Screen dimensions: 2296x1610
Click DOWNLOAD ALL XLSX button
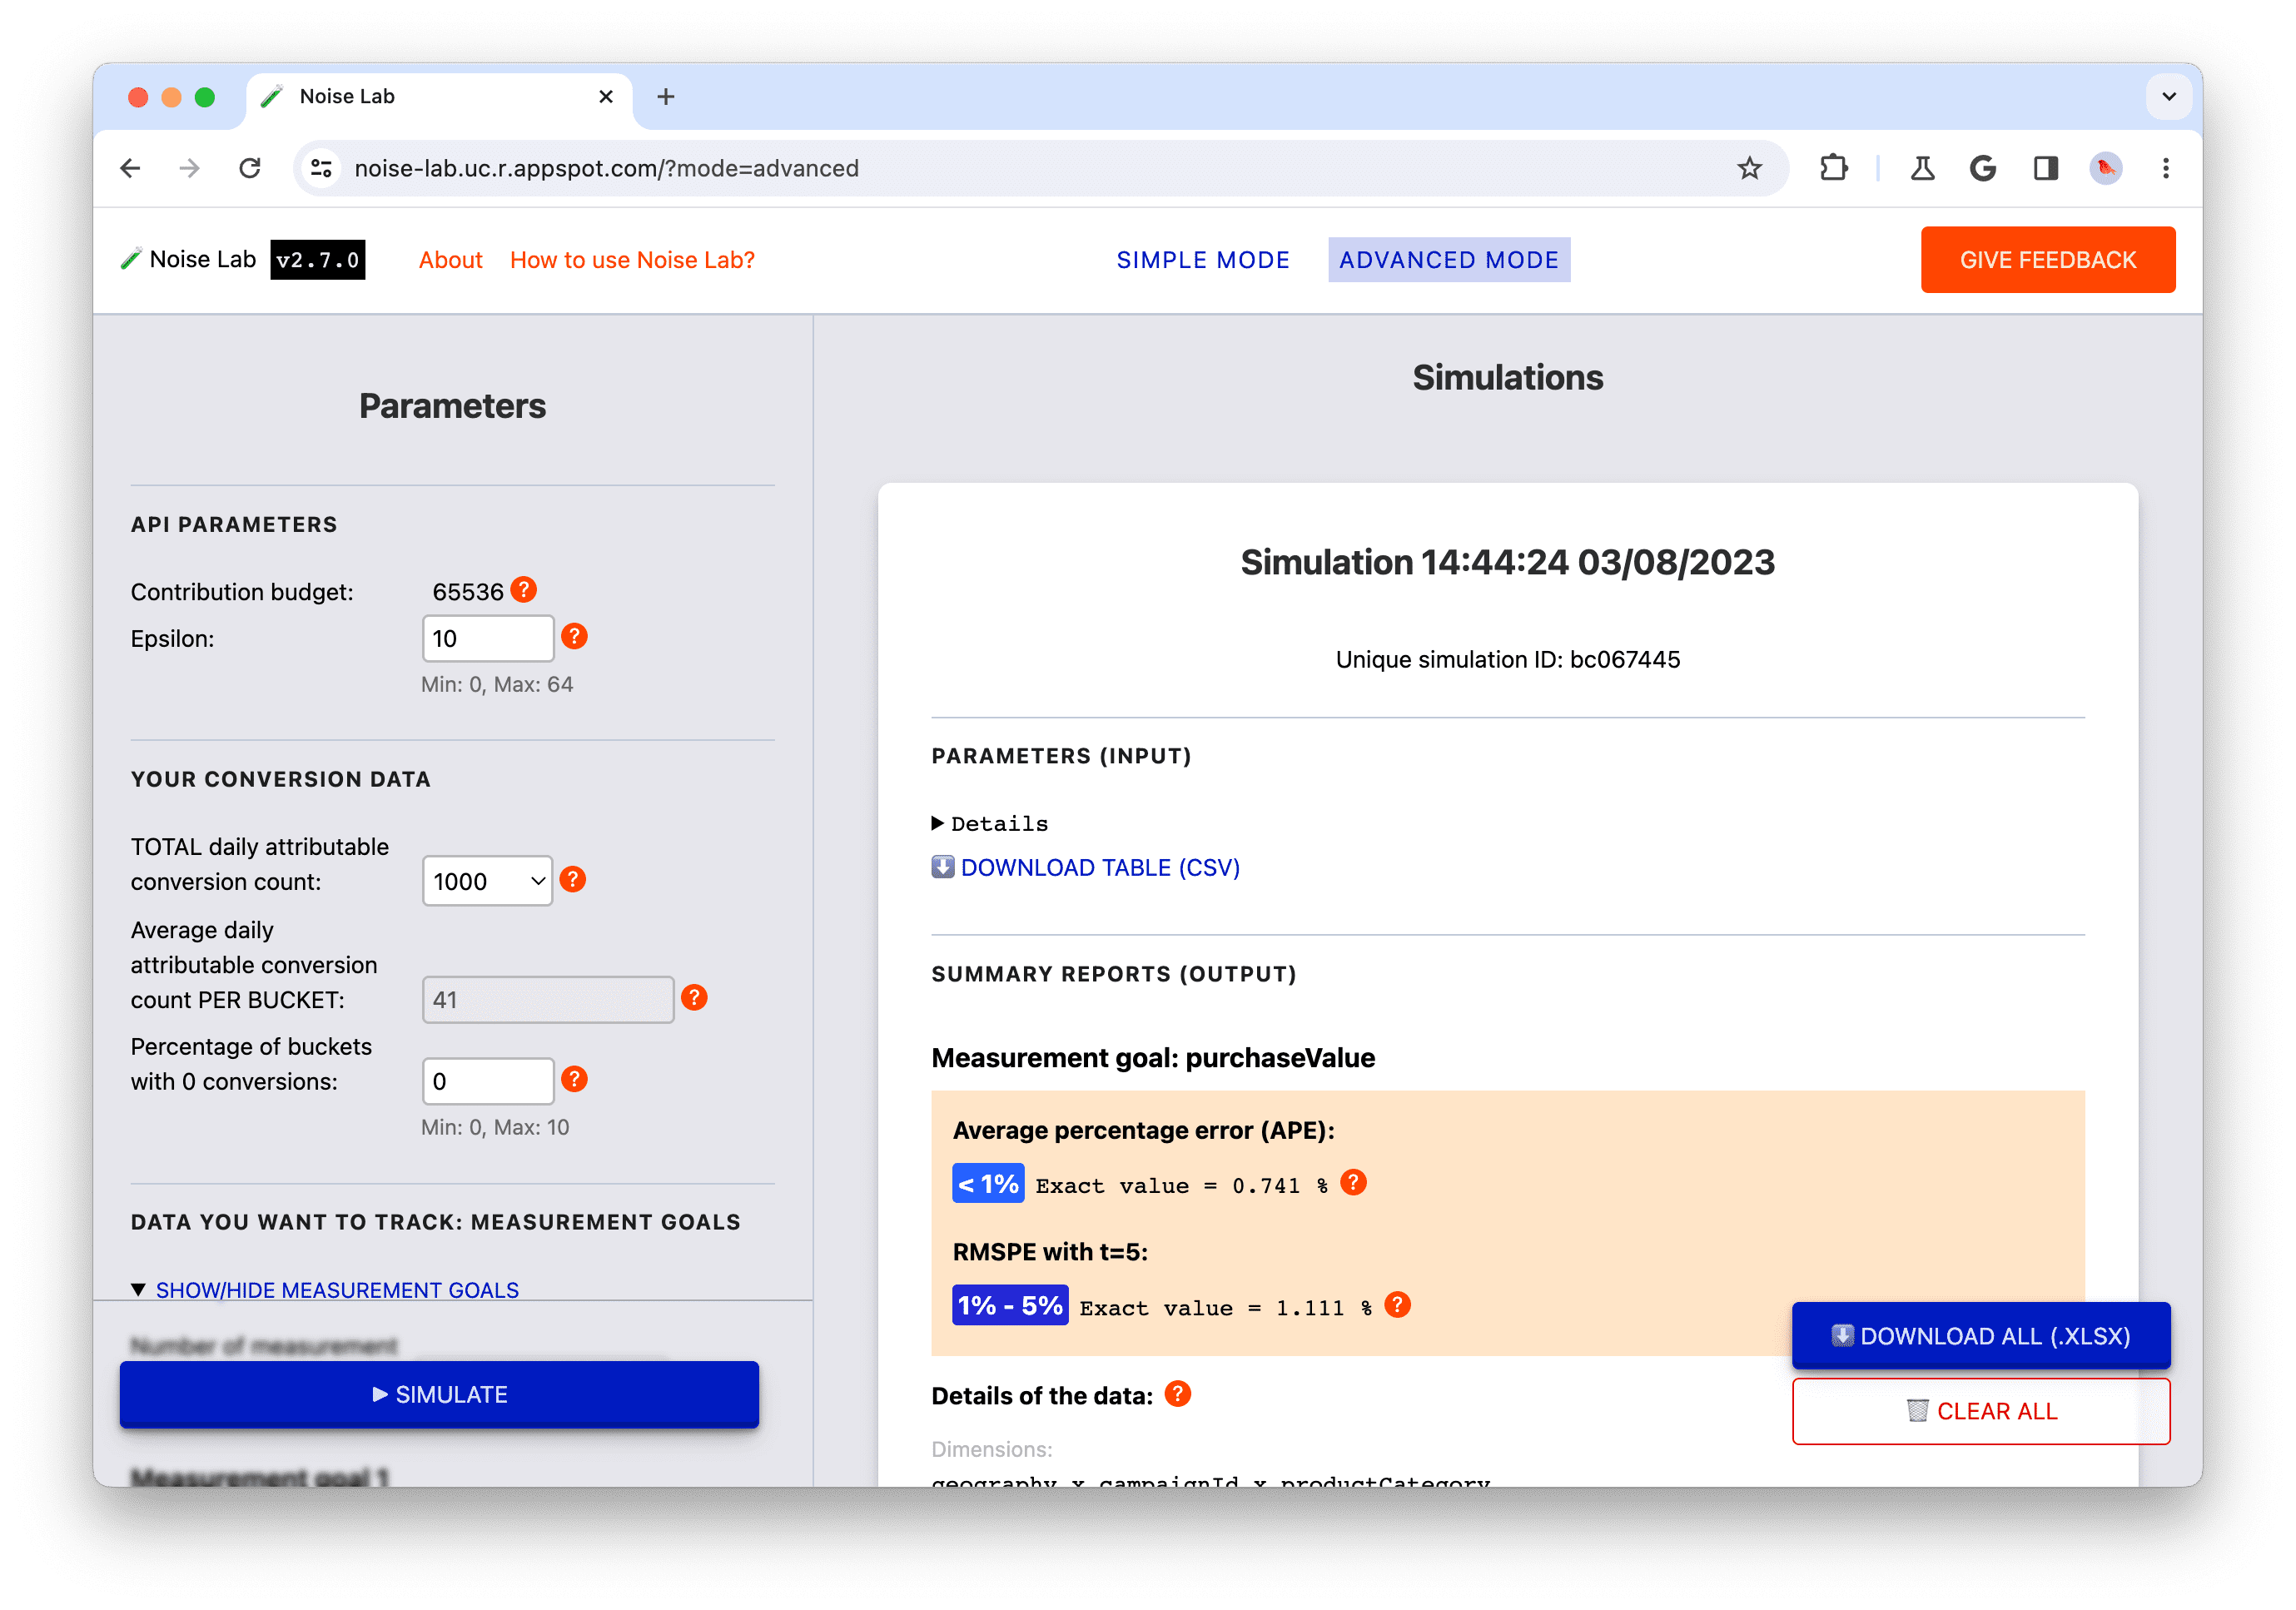point(1980,1334)
